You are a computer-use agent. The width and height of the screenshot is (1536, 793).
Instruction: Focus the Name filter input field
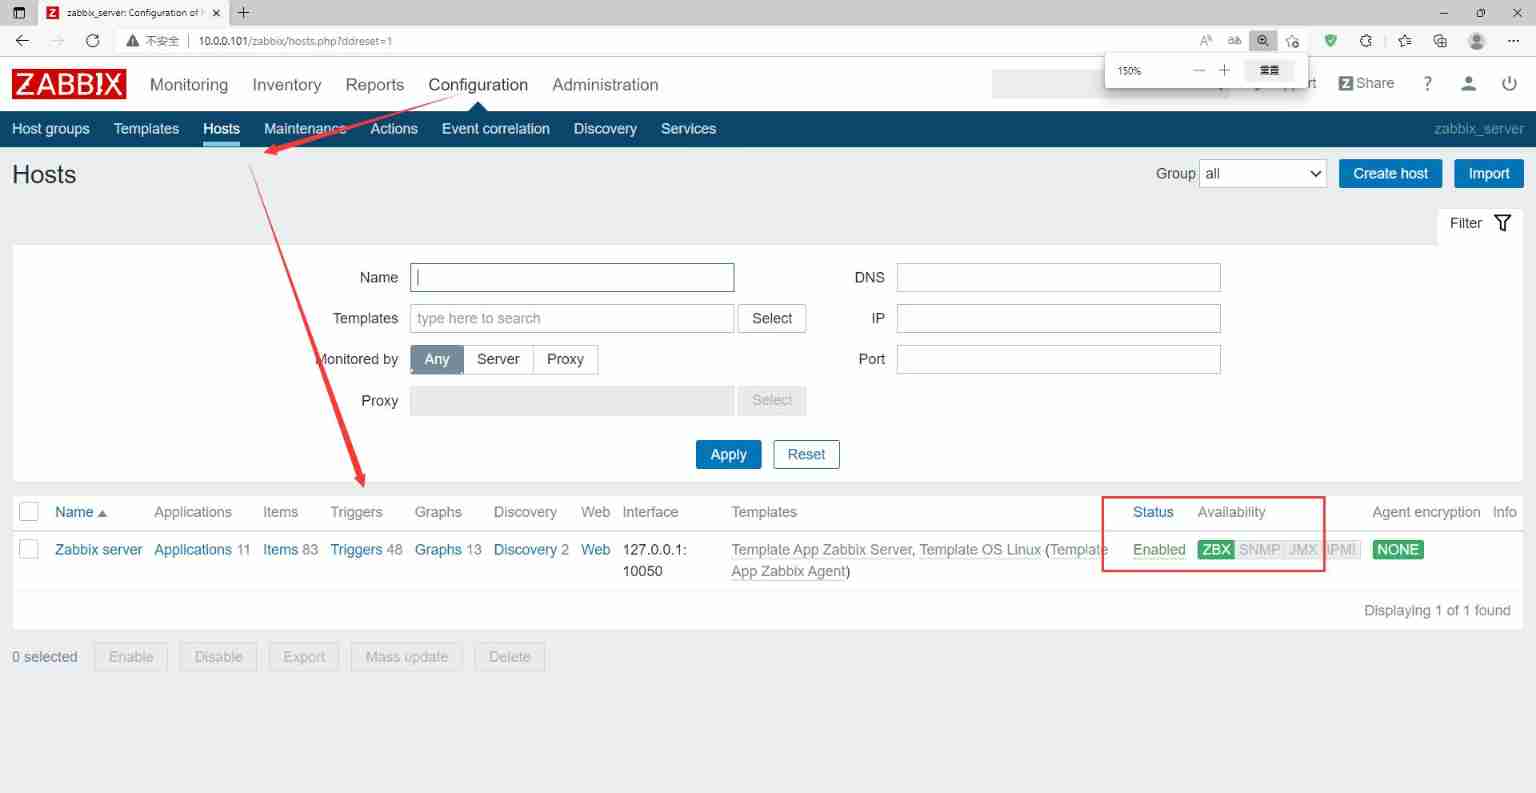(572, 277)
